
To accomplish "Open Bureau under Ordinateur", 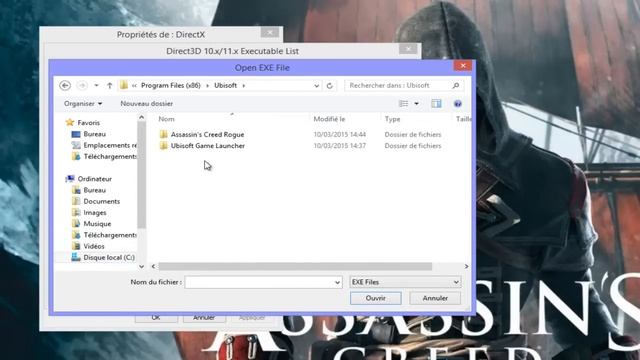I will pos(94,190).
